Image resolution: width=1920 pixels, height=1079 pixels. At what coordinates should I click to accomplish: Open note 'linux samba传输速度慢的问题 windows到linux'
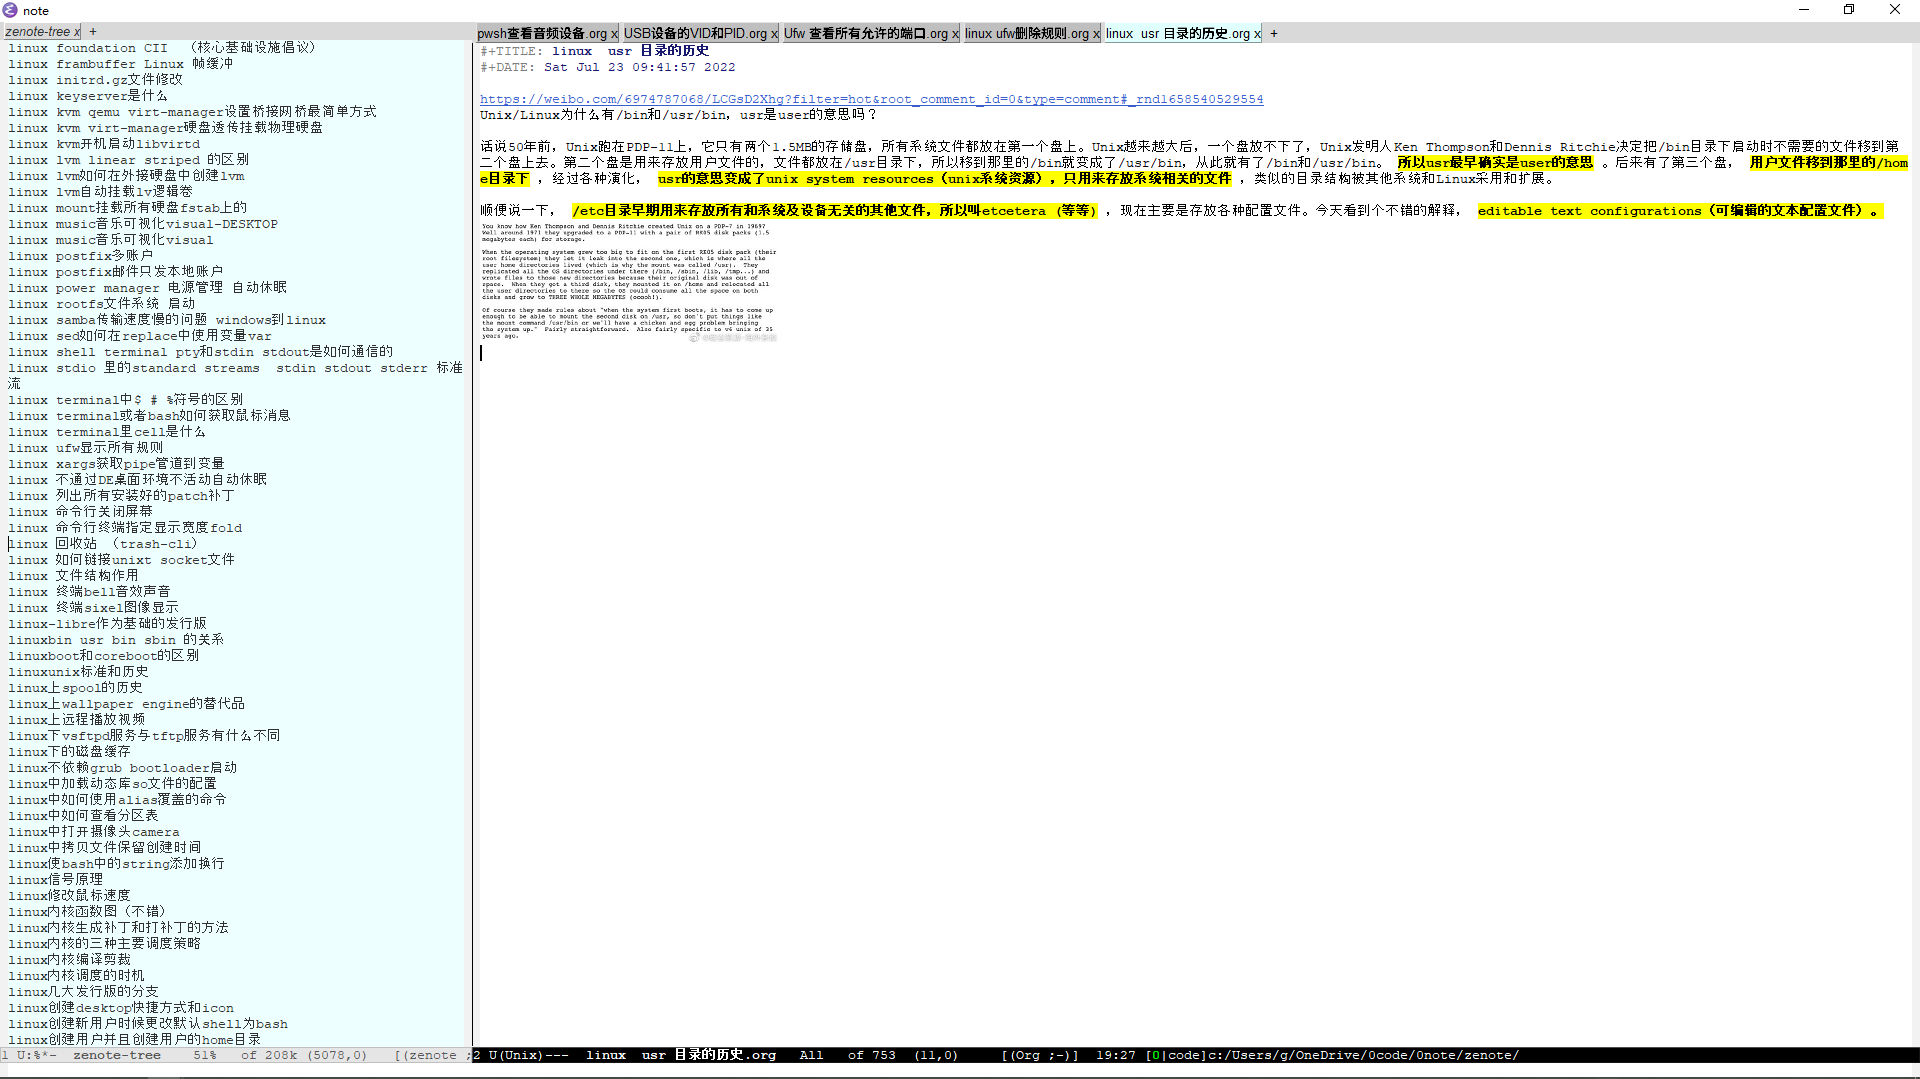[x=167, y=320]
